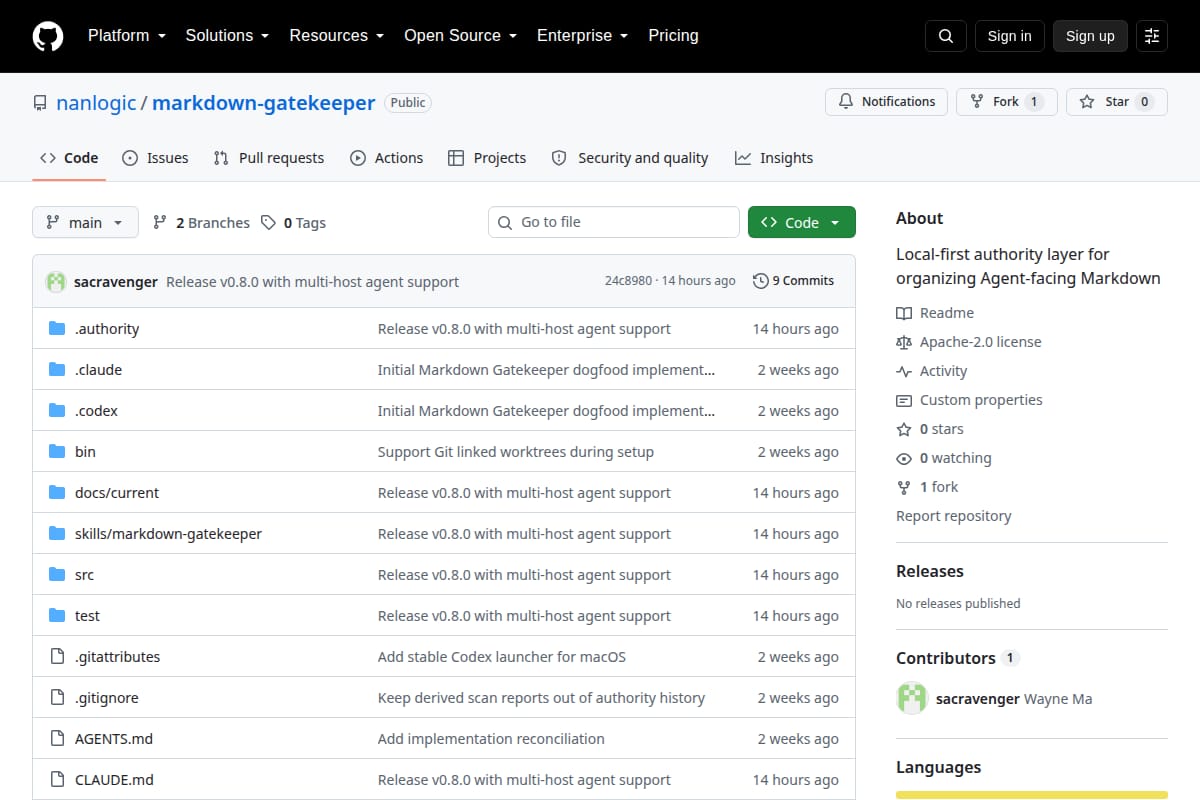
Task: Click the AGENTS.md file icon
Action: click(57, 739)
